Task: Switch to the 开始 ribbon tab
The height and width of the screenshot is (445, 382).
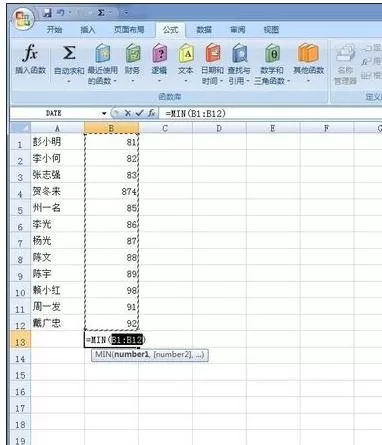Action: tap(54, 30)
